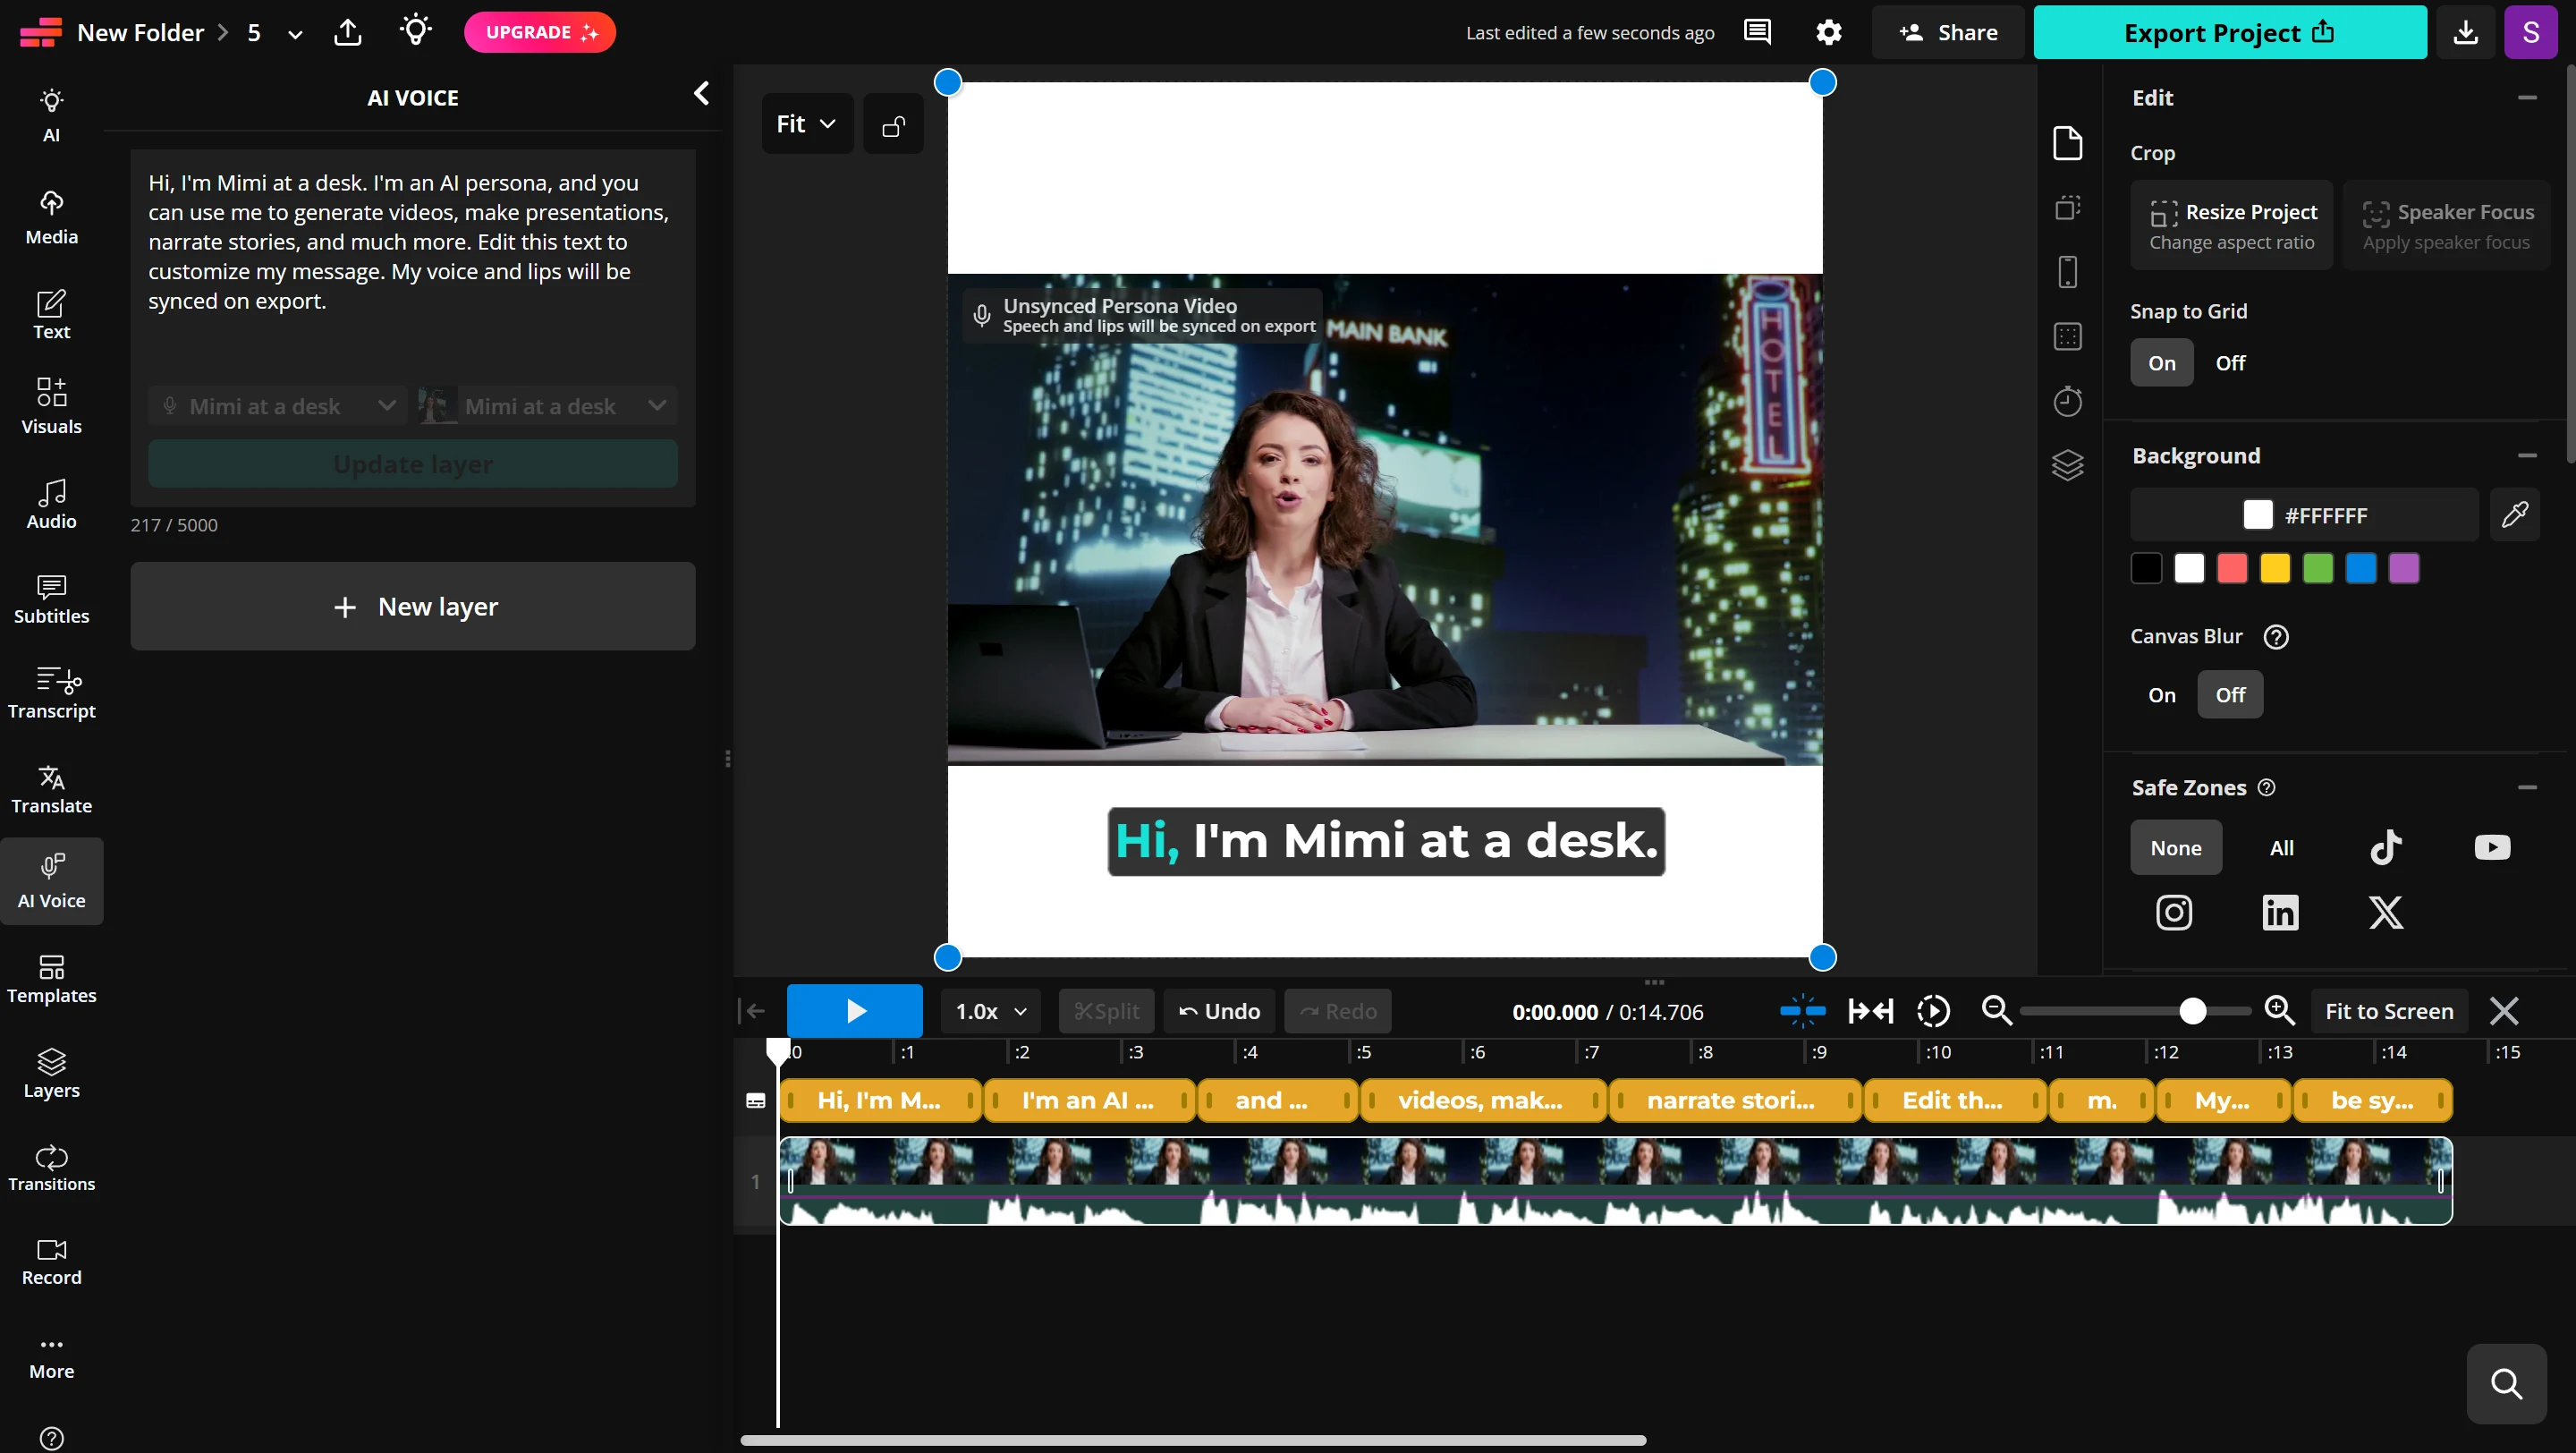
Task: Open the Transcript panel in sidebar
Action: coord(52,693)
